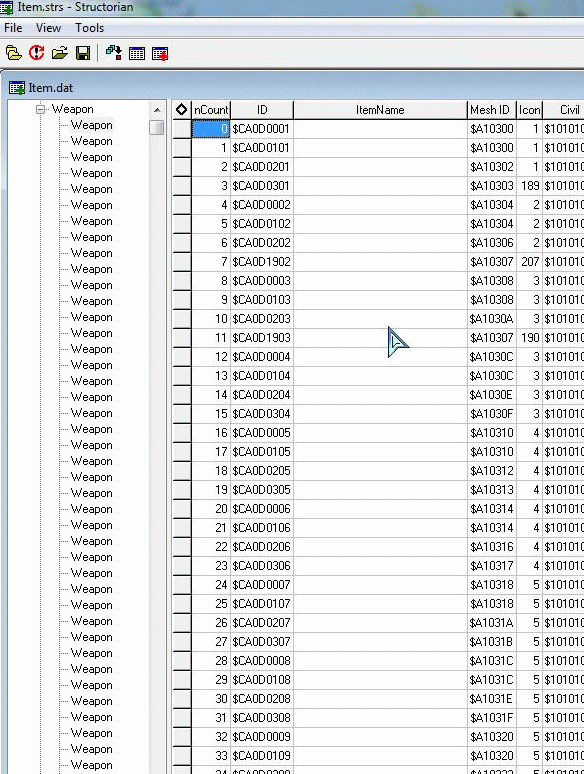
Task: Click the ID column header
Action: (x=262, y=110)
